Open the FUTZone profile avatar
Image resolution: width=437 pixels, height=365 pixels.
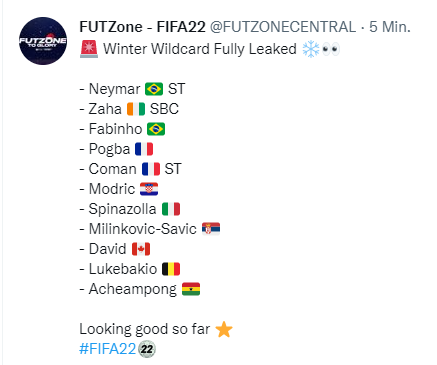tap(43, 41)
